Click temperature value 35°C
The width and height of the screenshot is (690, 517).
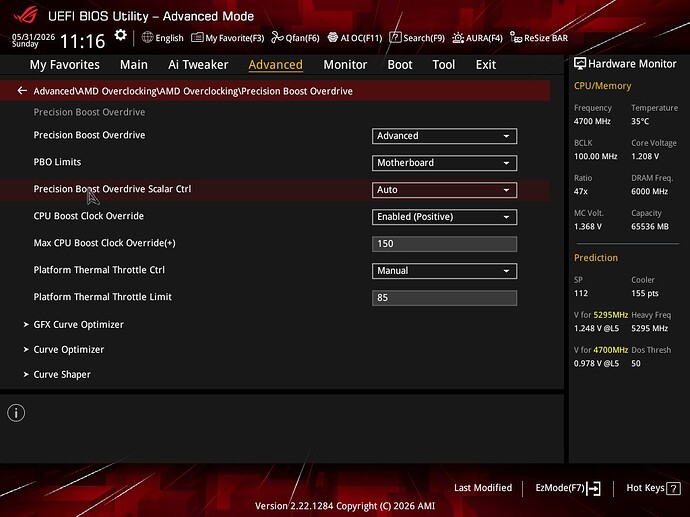pos(640,121)
